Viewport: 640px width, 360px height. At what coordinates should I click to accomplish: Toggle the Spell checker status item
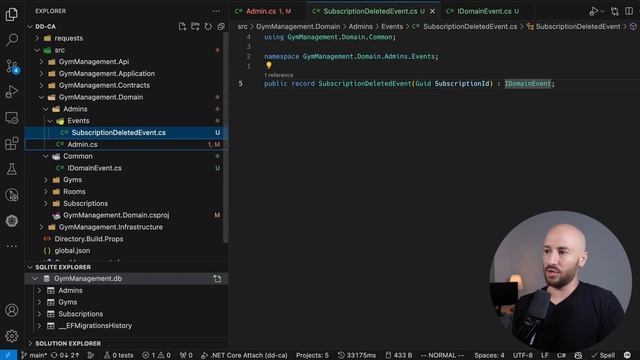point(603,355)
